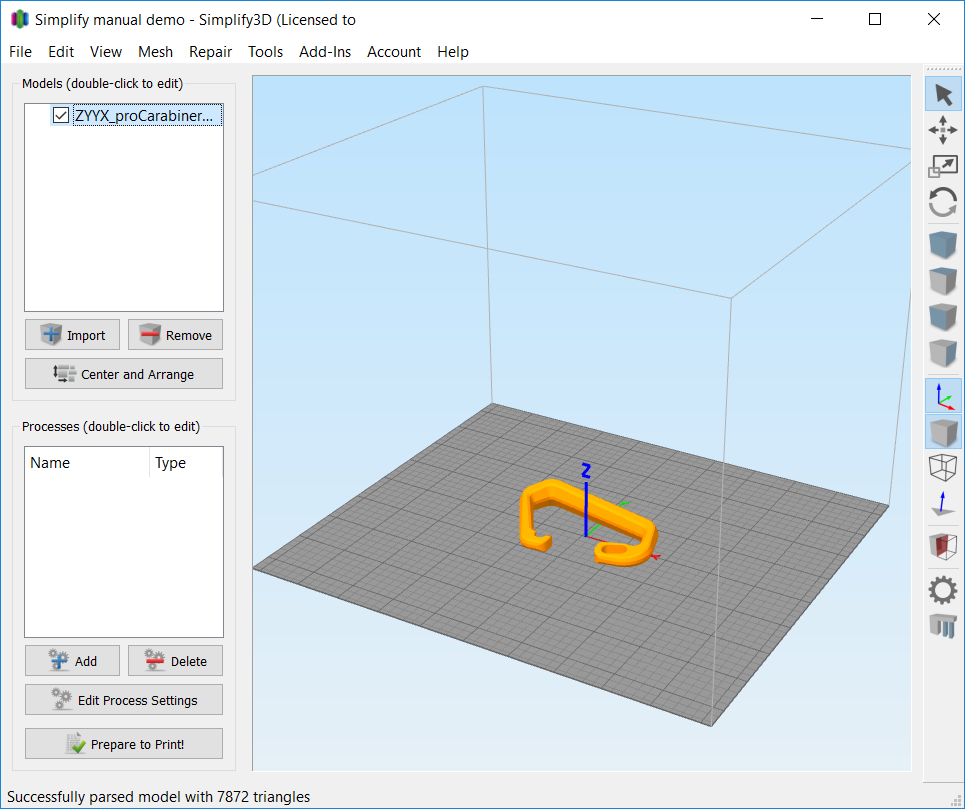The width and height of the screenshot is (965, 809).
Task: Click Center and Arrange
Action: coord(123,373)
